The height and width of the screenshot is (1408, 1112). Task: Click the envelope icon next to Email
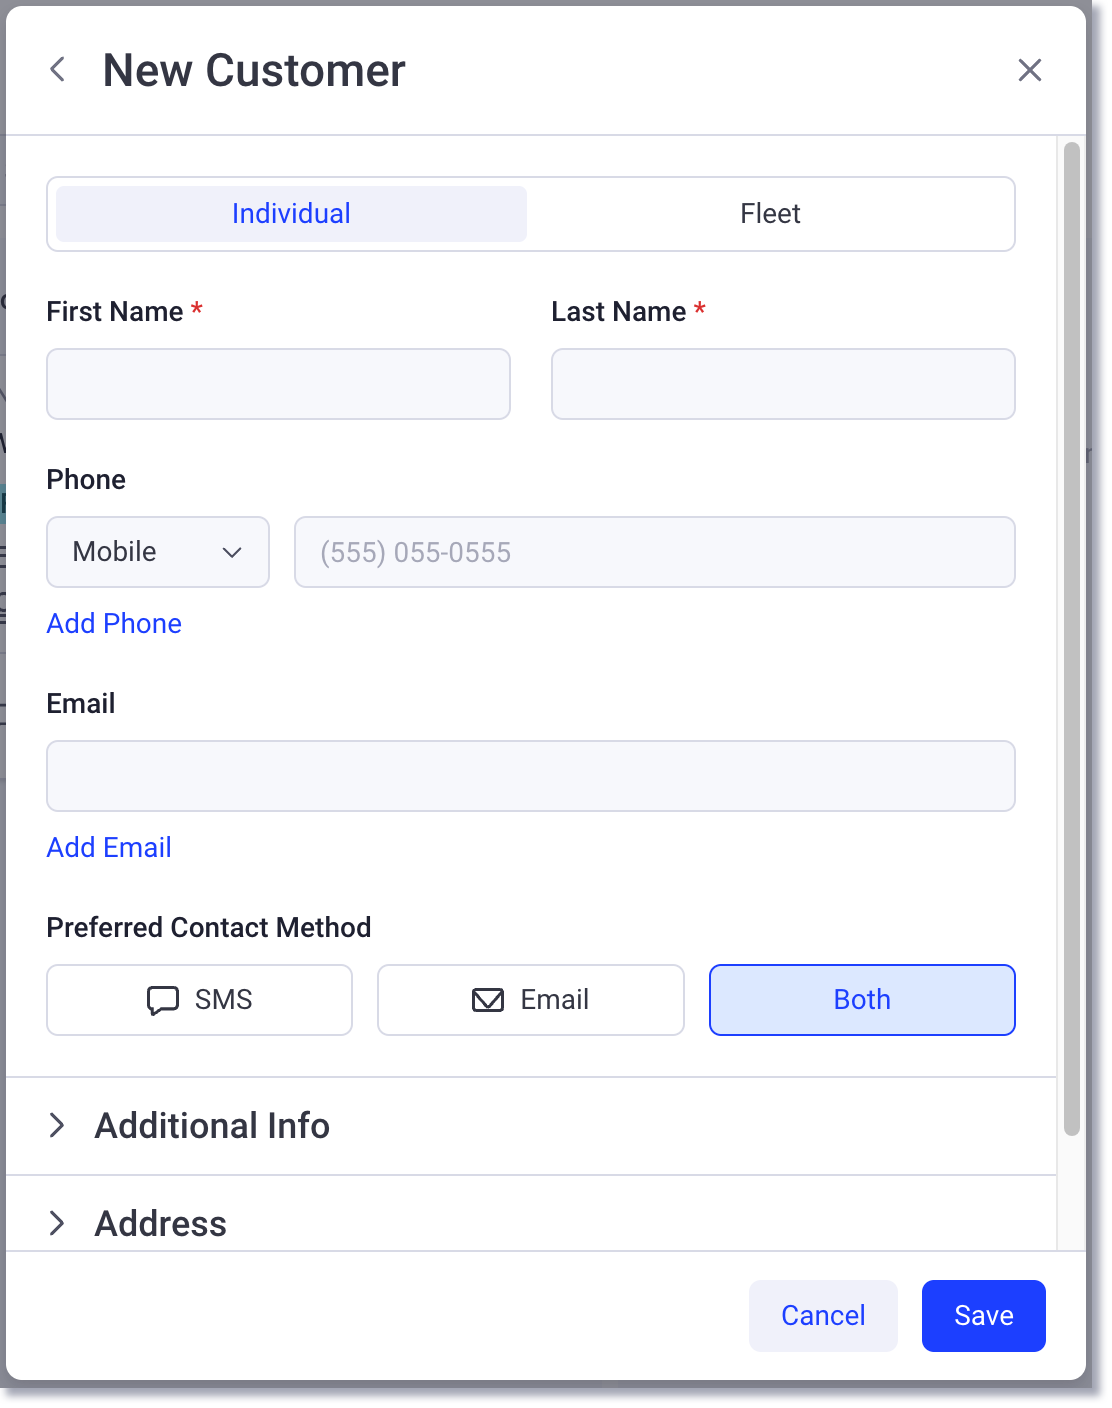click(x=487, y=999)
